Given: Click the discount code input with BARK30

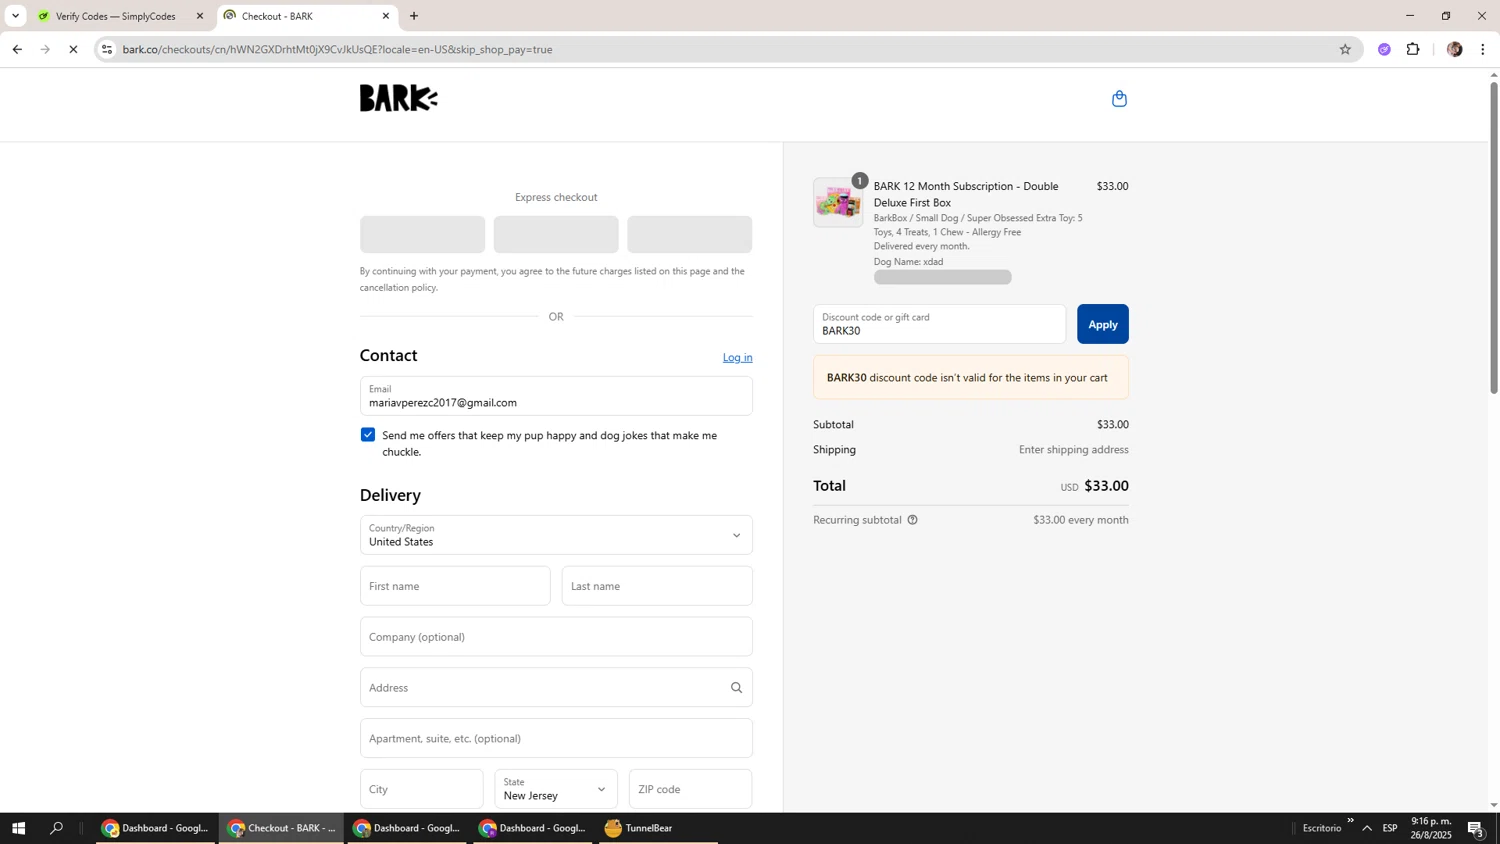Looking at the screenshot, I should (939, 324).
